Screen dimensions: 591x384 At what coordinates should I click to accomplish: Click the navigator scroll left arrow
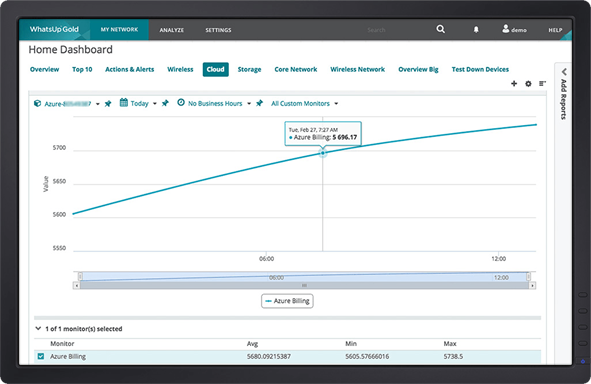(x=77, y=286)
